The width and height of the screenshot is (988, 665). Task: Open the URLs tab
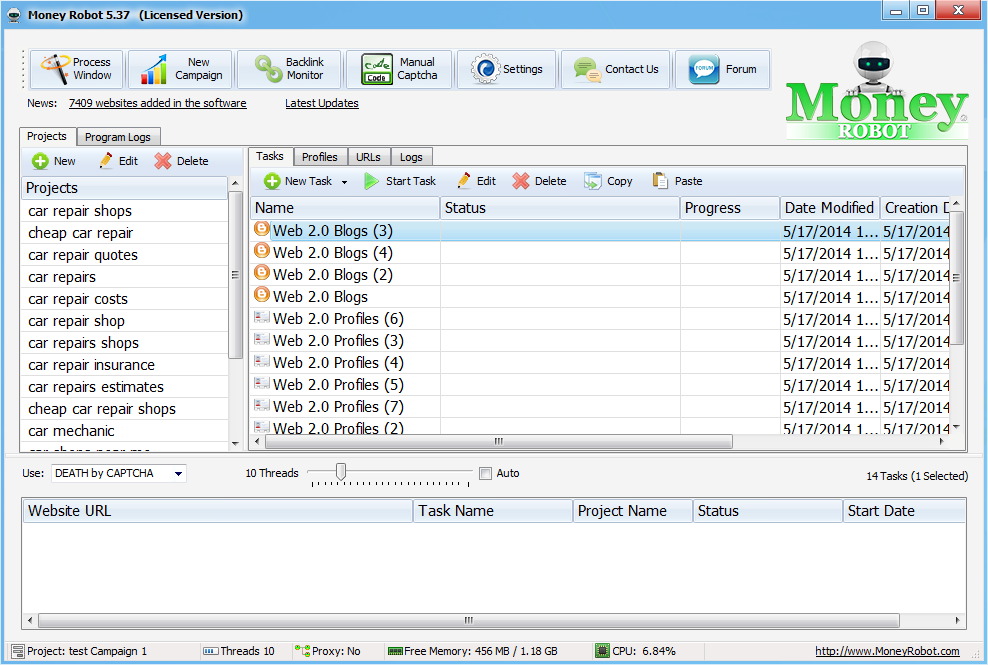(369, 157)
